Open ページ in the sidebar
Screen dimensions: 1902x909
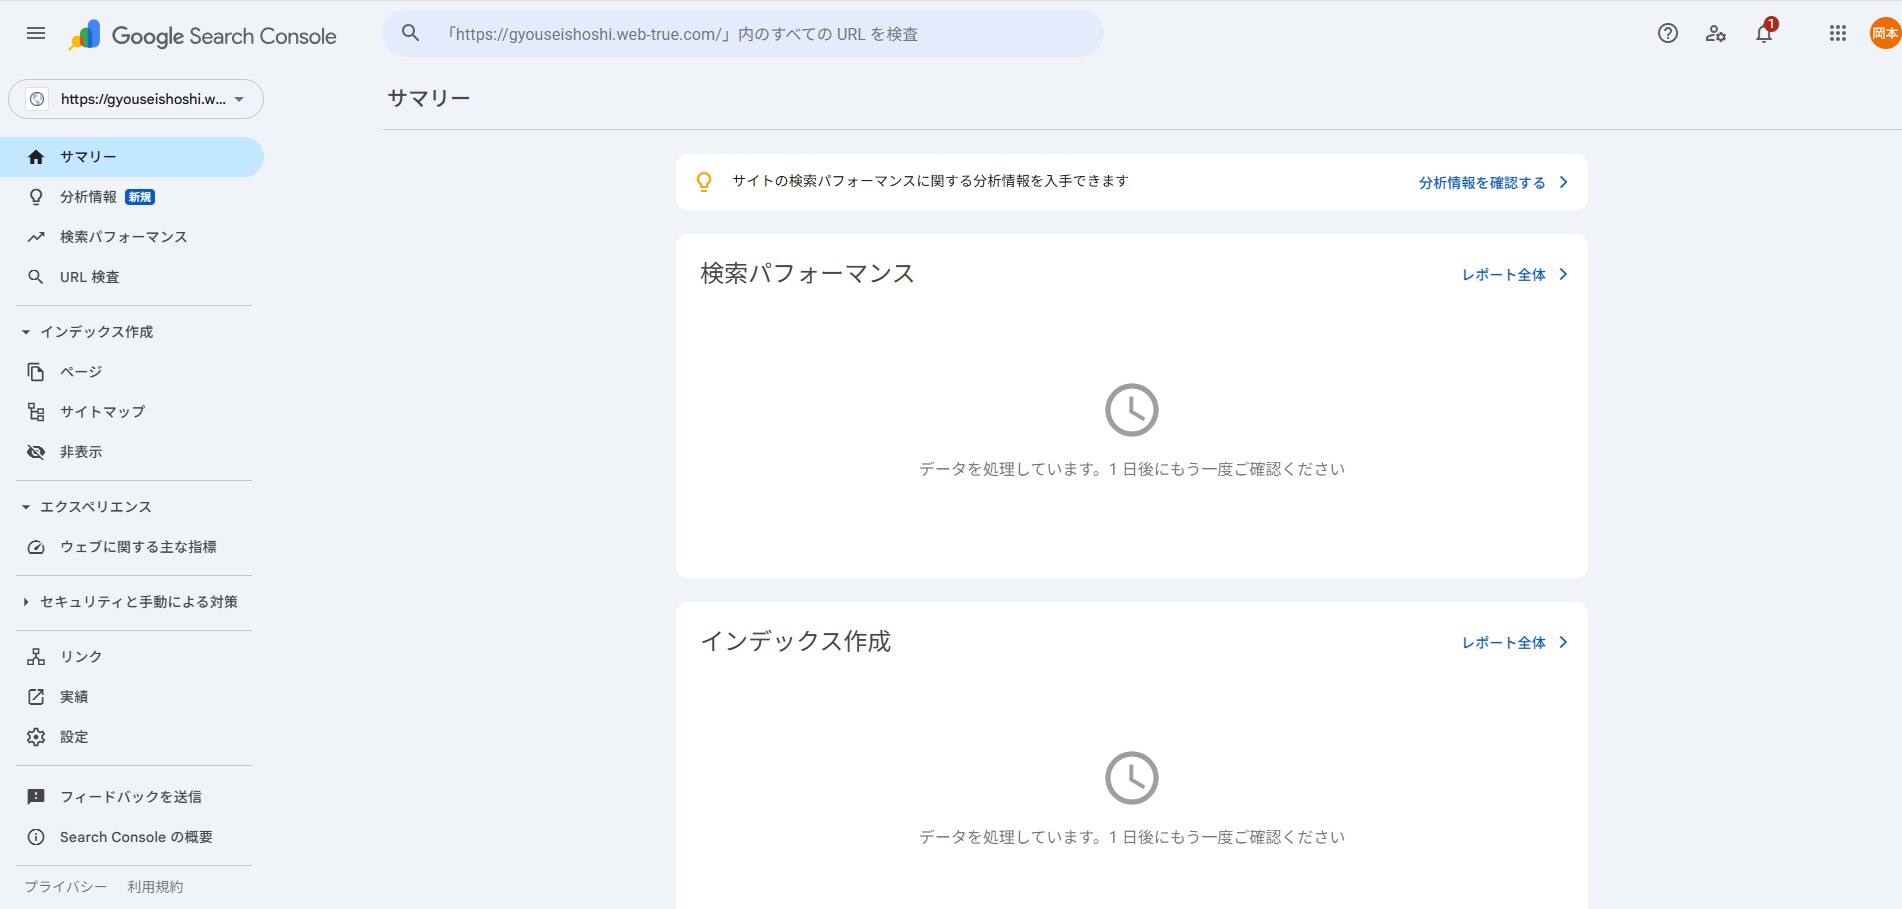click(132, 372)
